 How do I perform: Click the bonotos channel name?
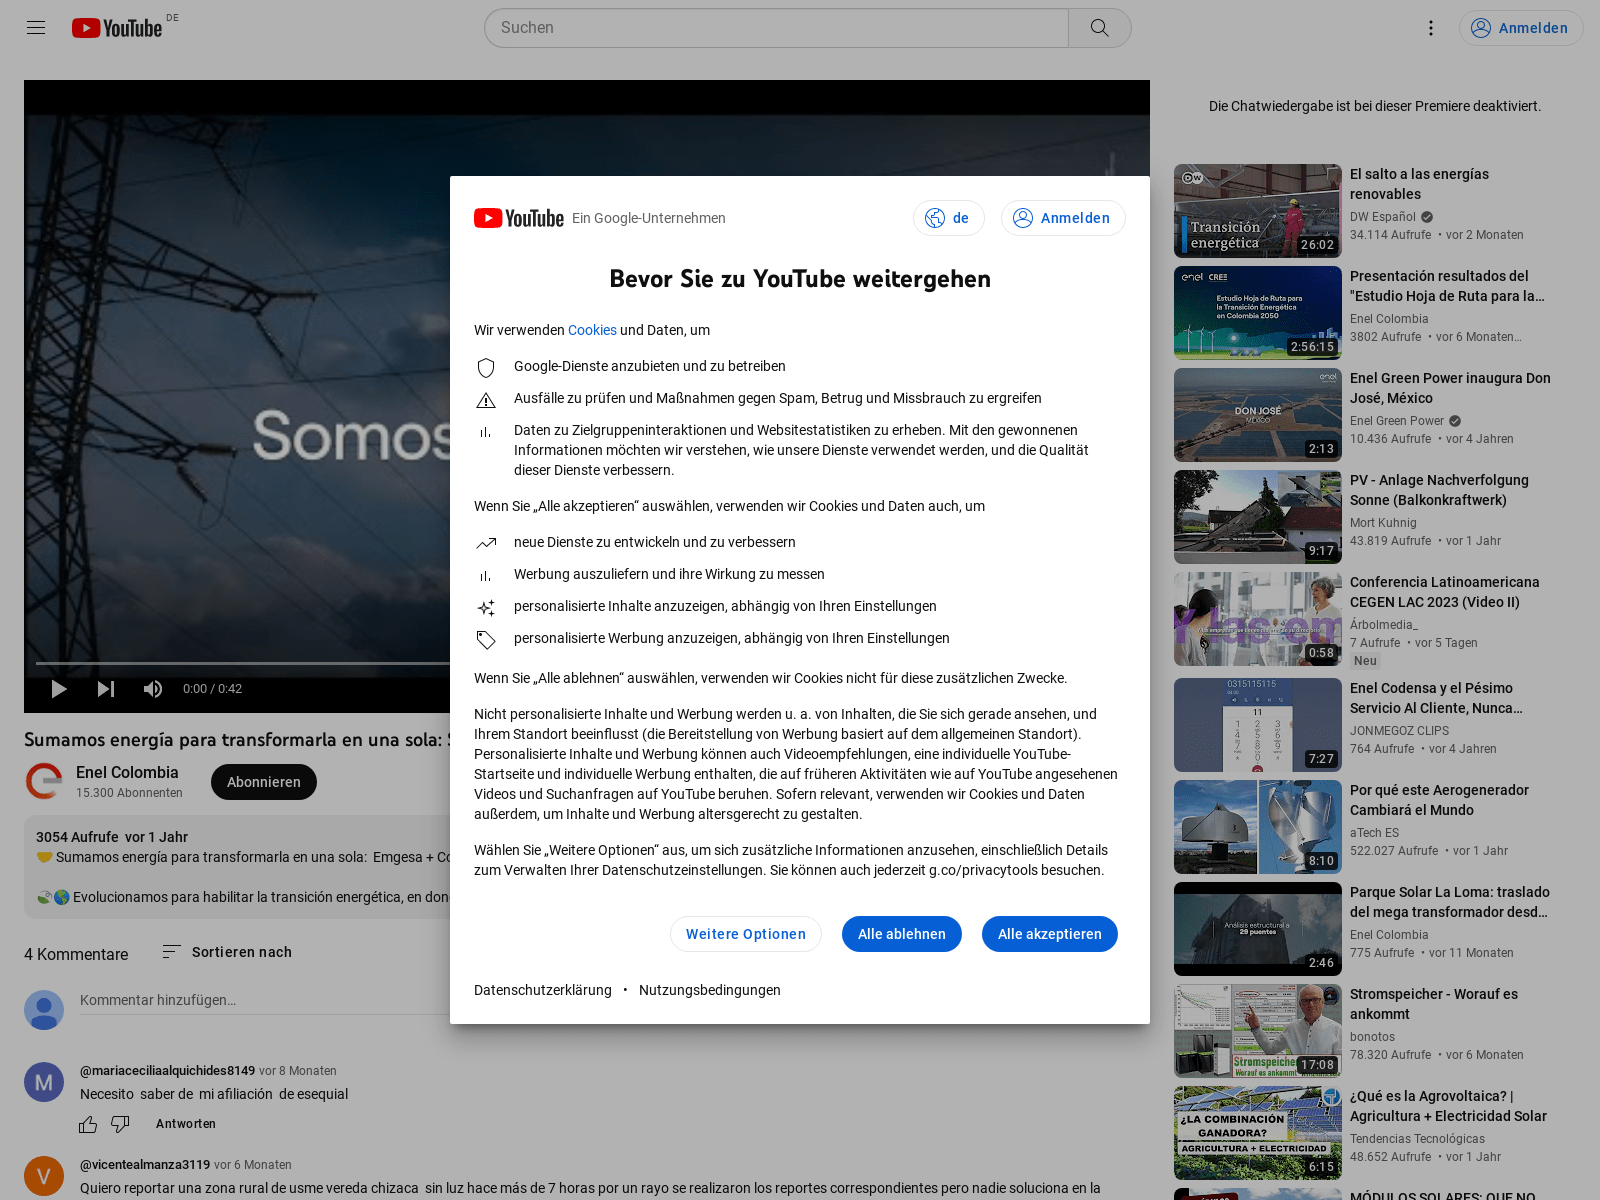point(1372,1037)
